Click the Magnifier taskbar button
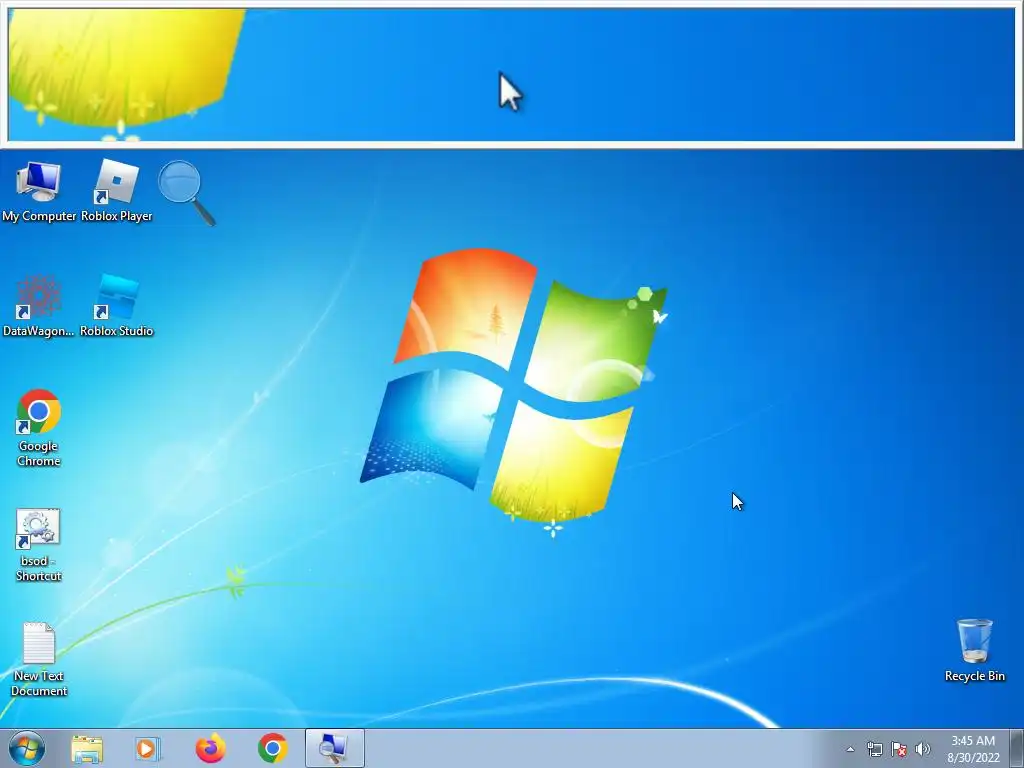This screenshot has width=1024, height=768. (x=334, y=748)
